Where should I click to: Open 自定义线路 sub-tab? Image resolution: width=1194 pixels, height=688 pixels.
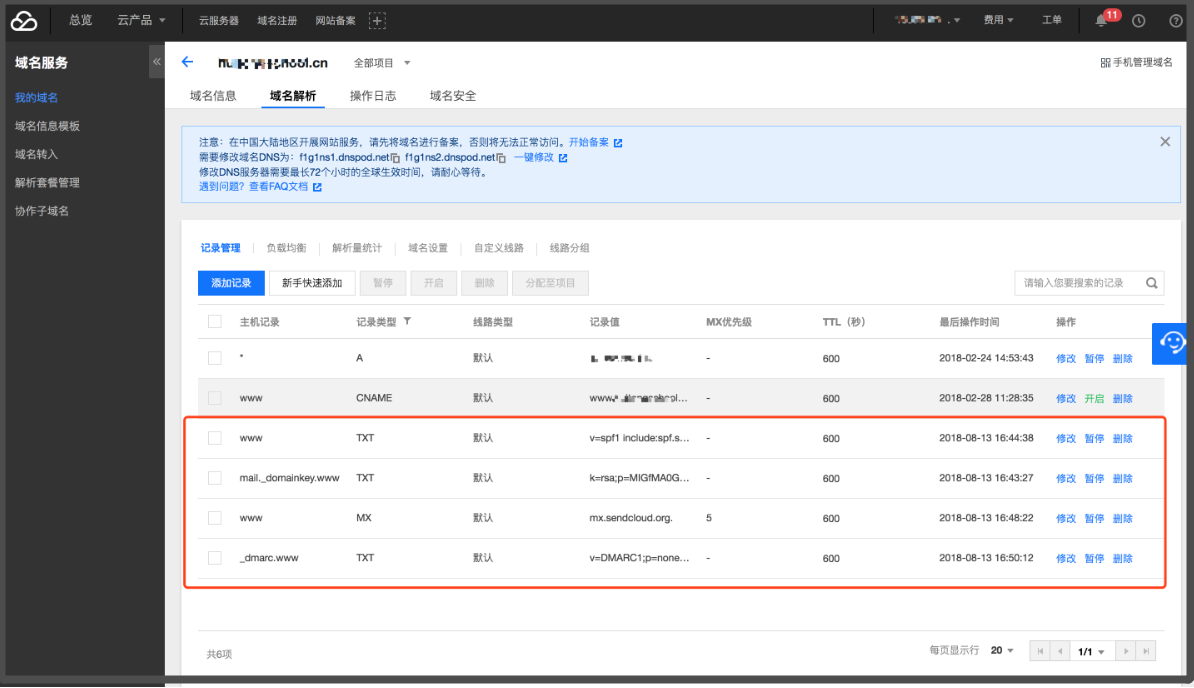pos(499,248)
